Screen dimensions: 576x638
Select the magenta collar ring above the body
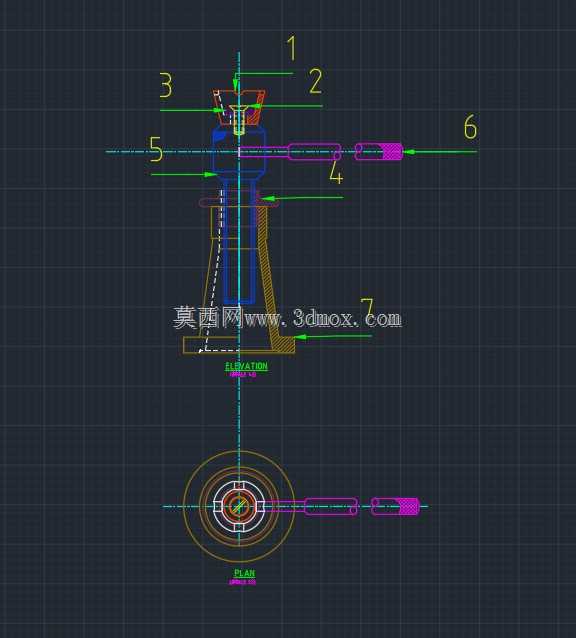239,202
